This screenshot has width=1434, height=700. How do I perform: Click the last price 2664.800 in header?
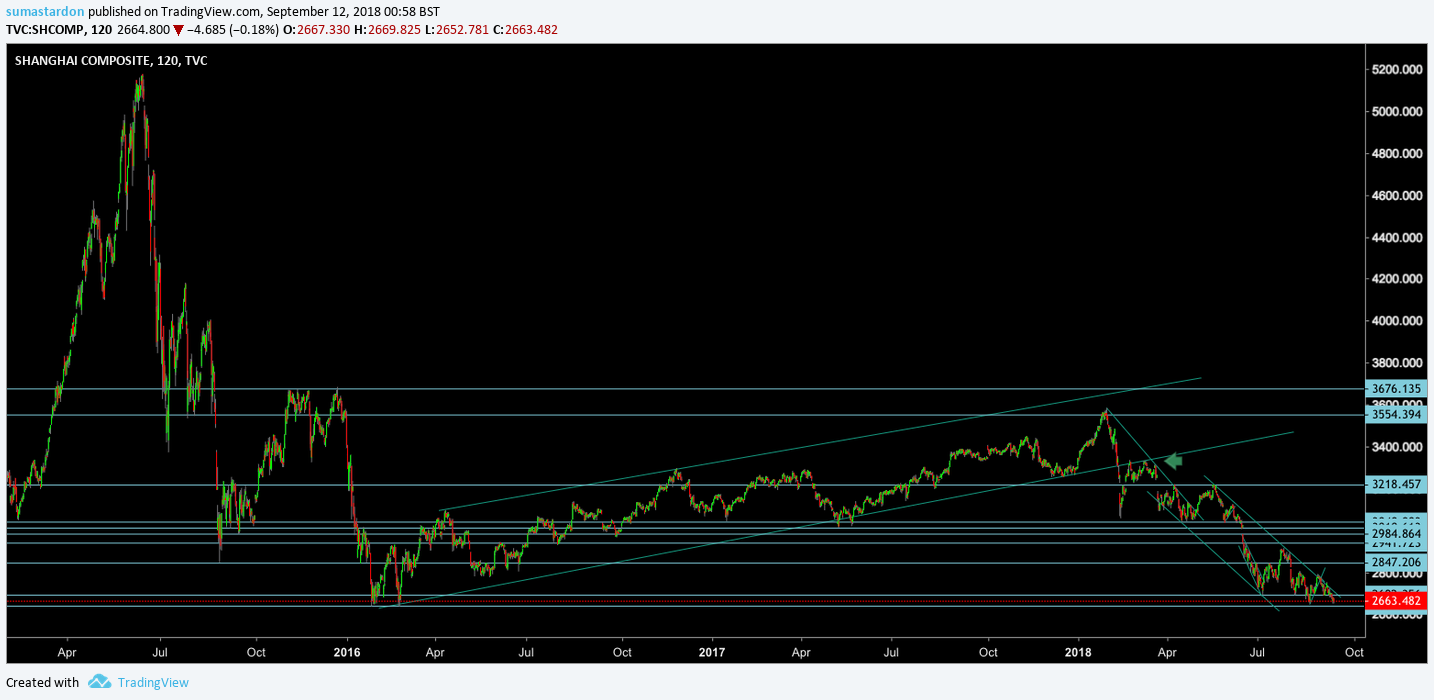coord(144,30)
